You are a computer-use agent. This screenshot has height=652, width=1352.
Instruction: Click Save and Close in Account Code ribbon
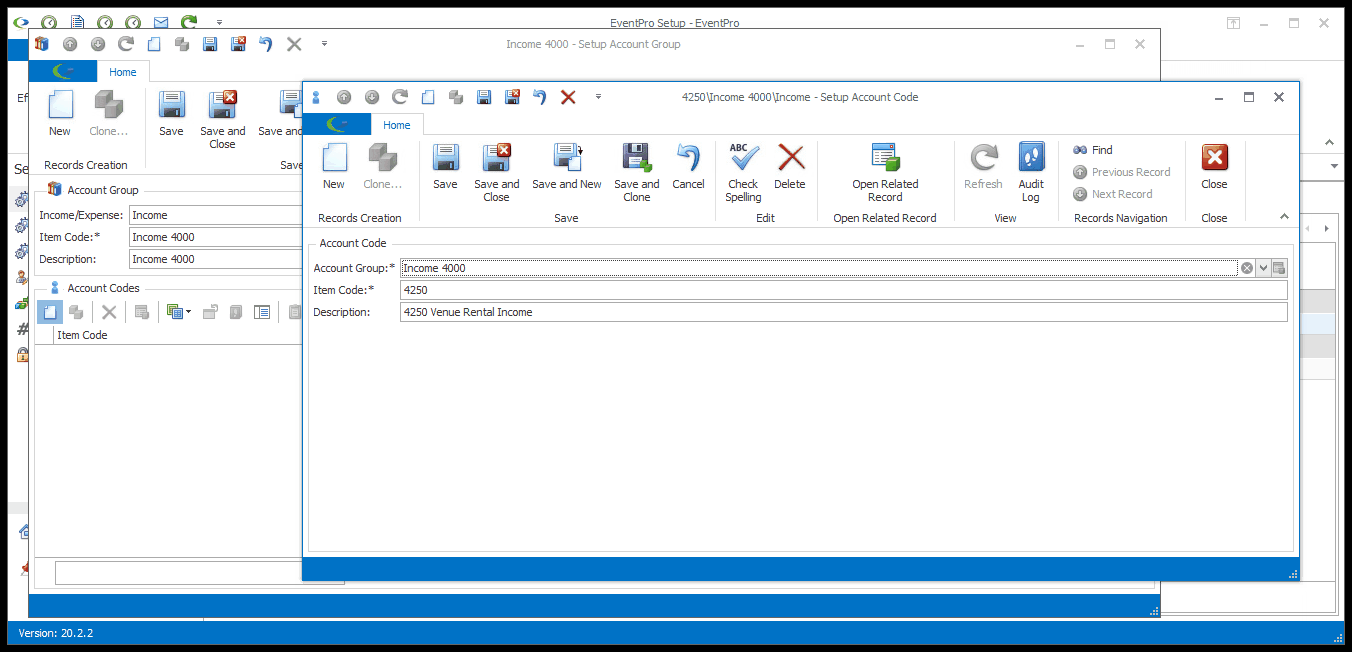497,173
